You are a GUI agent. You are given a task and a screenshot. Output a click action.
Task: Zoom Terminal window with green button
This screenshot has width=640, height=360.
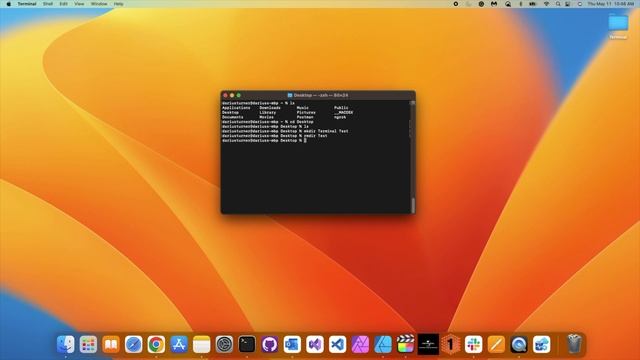click(239, 95)
